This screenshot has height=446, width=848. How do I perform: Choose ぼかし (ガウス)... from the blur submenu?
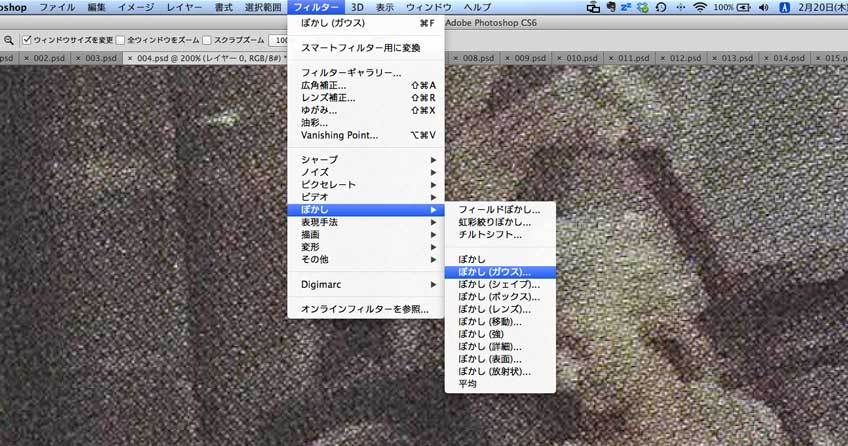(x=495, y=272)
